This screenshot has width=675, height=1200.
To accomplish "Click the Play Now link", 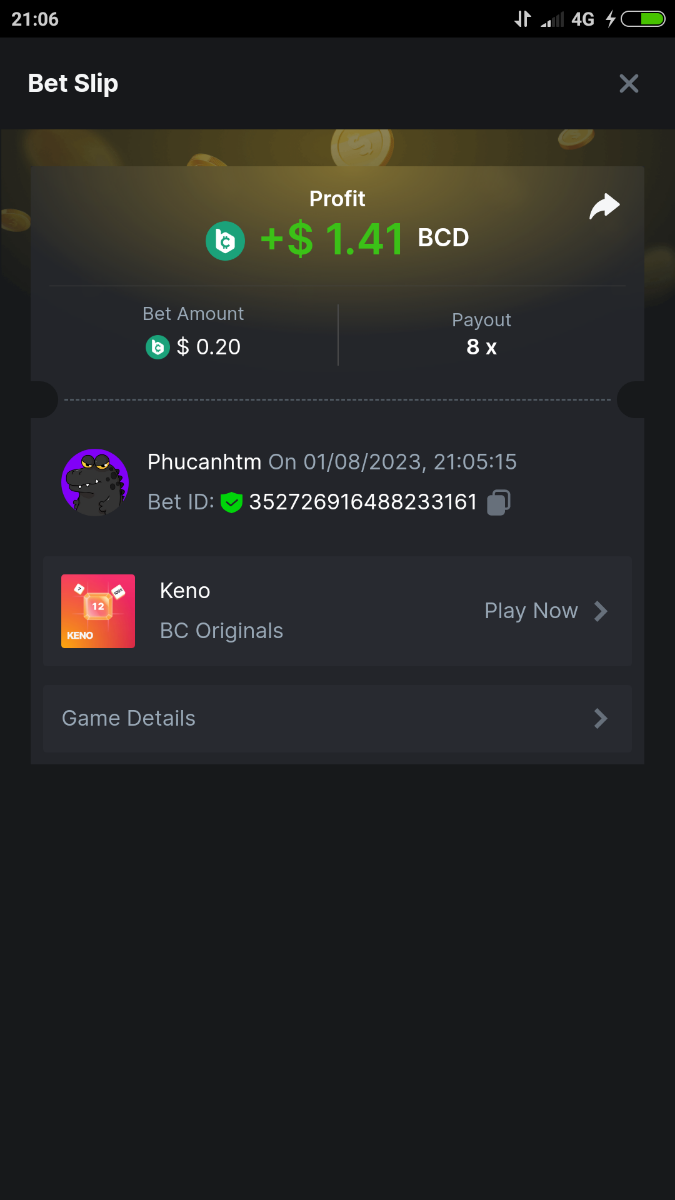I will point(531,611).
